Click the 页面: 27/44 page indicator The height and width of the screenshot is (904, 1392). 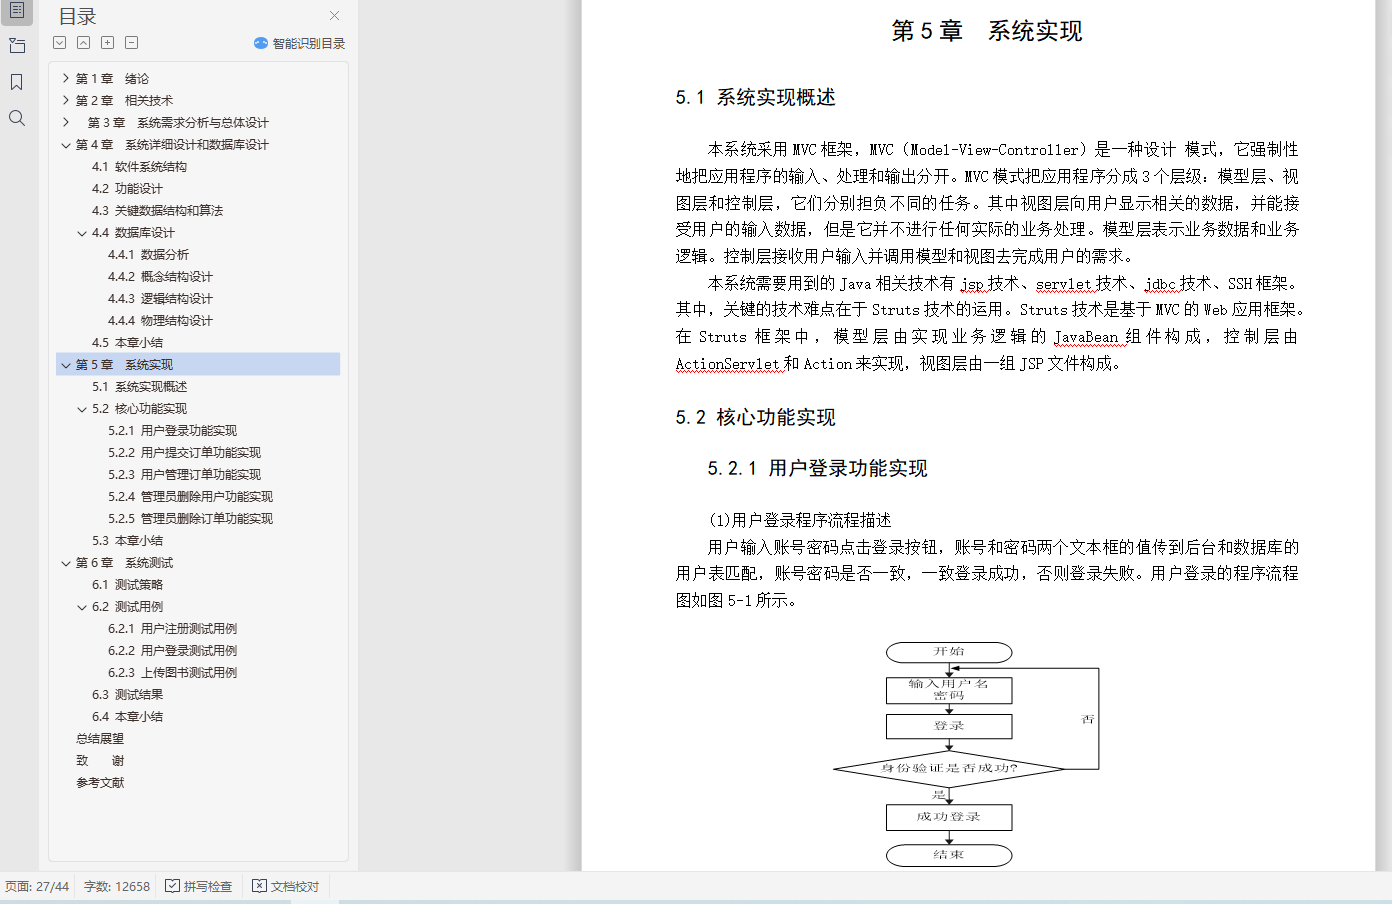pyautogui.click(x=37, y=886)
